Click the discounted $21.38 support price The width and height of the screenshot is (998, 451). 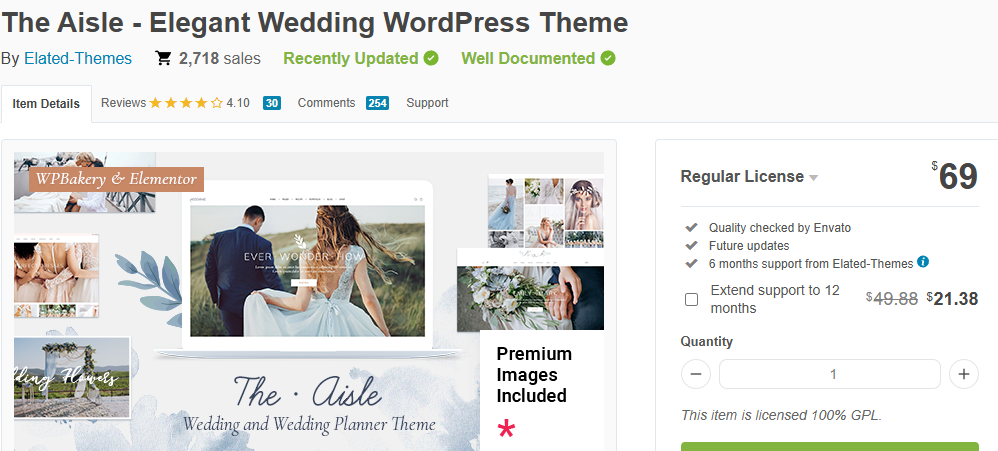pos(952,298)
